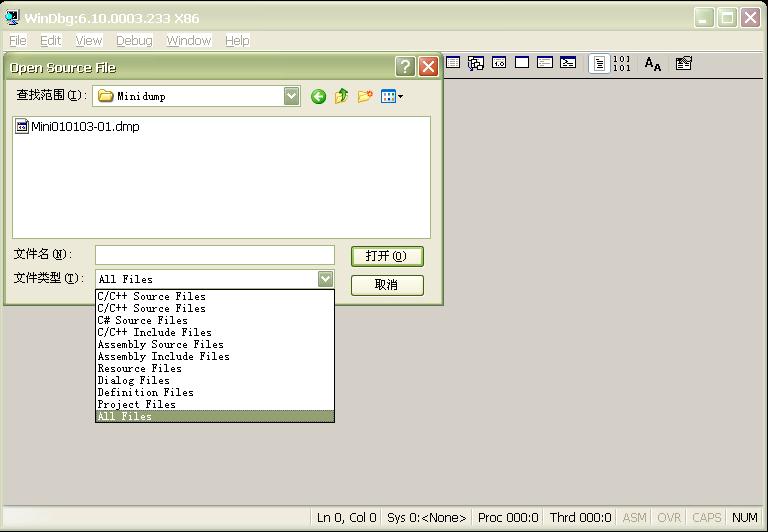Screen dimensions: 768x532
Task: Click the 取消 cancel button
Action: (387, 285)
